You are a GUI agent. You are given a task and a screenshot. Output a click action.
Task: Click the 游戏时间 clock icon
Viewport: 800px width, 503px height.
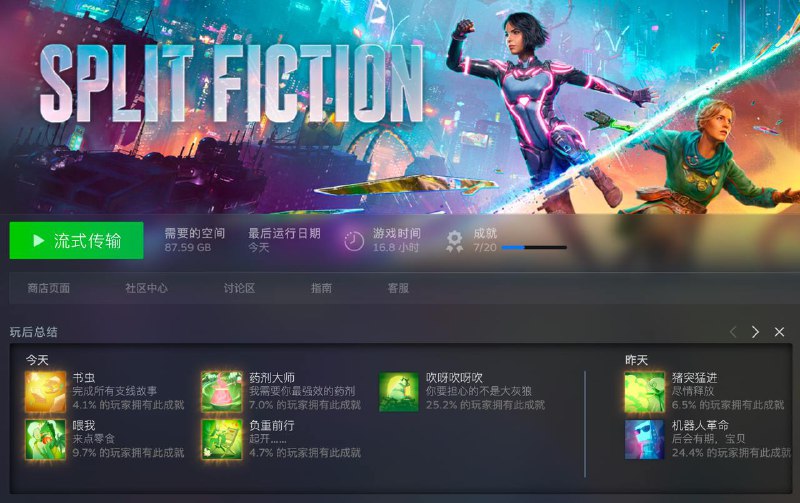[354, 241]
